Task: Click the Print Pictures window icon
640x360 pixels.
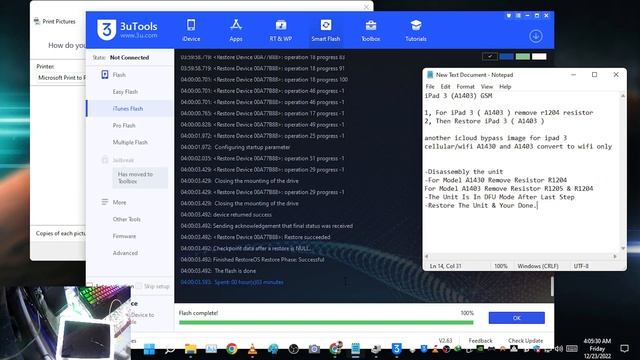Action: point(37,21)
